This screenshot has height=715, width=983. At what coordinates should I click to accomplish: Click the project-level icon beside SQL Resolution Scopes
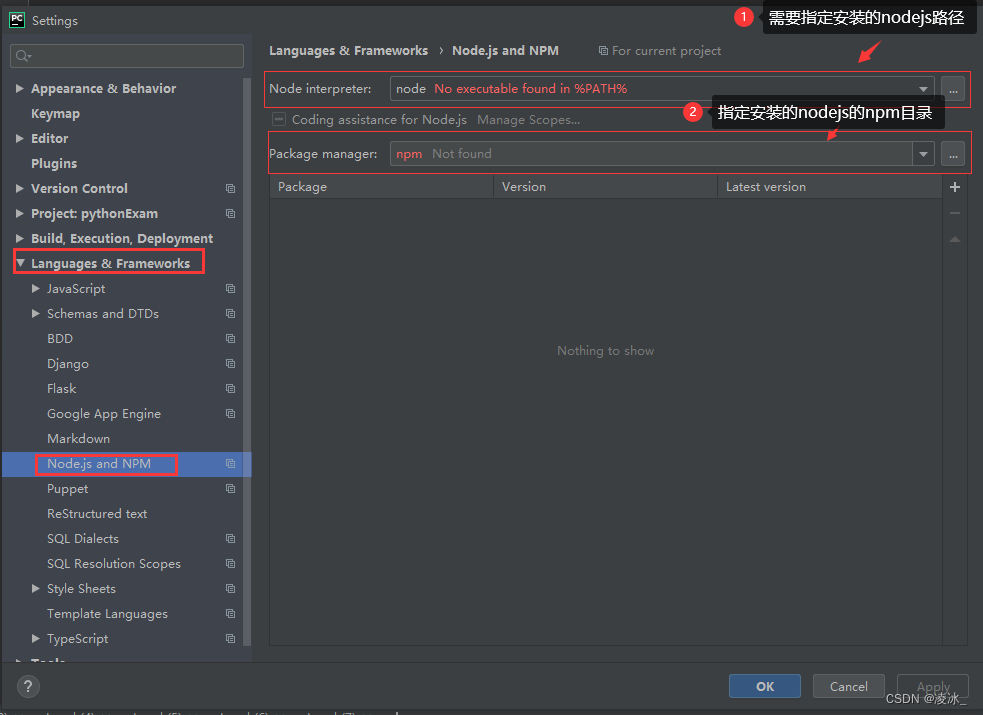tap(230, 563)
